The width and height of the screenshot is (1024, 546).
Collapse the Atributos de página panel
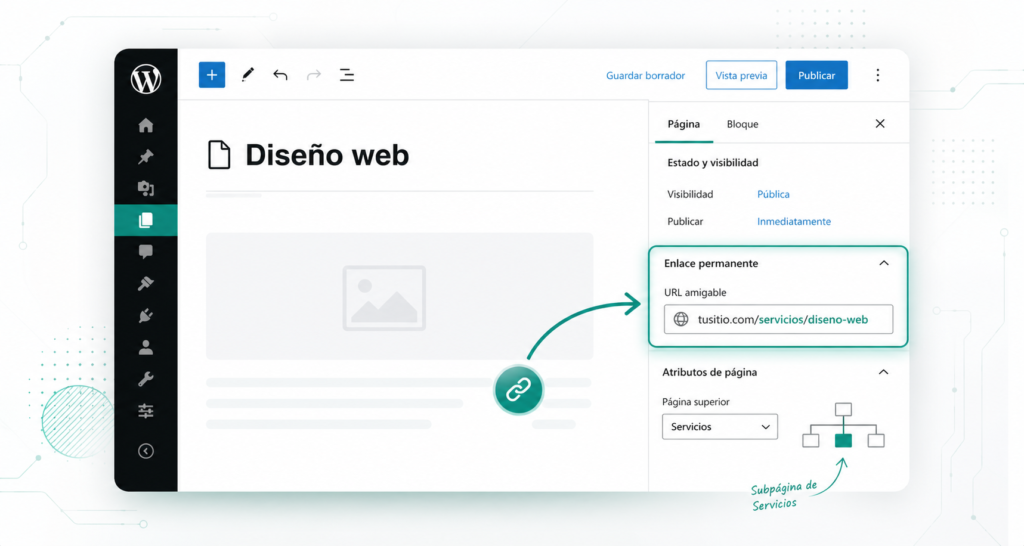tap(884, 372)
